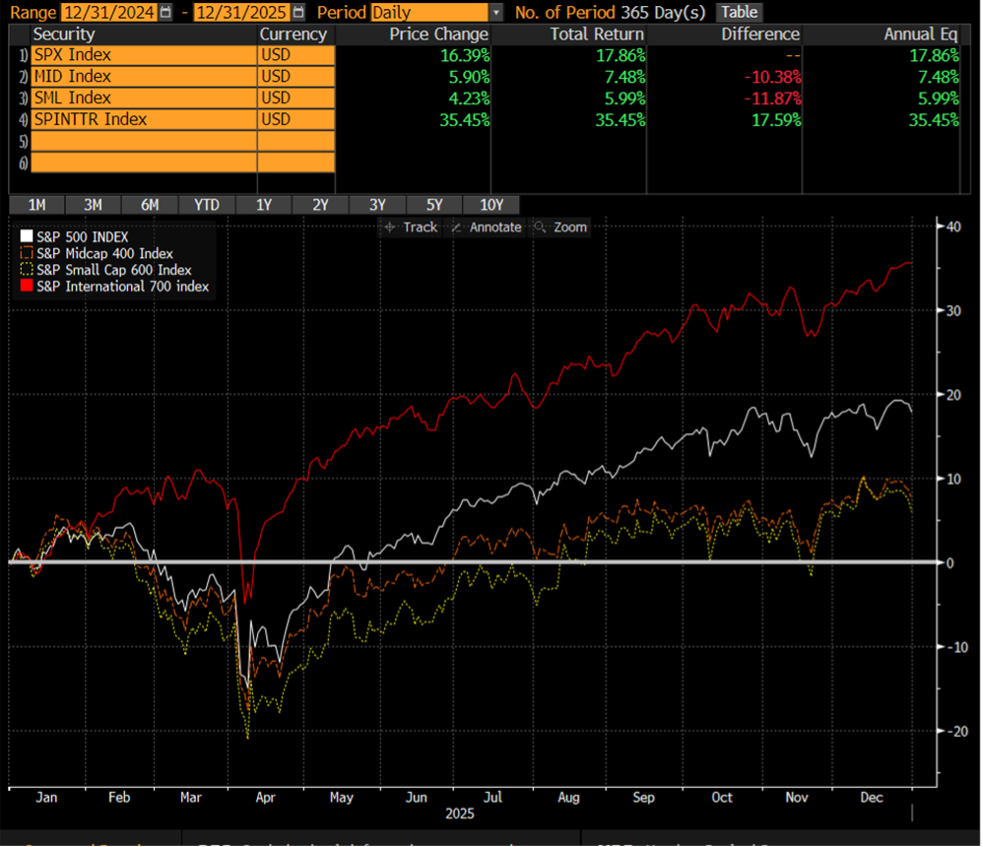This screenshot has width=983, height=847.
Task: Open calendar picker for end date 12/31/2025
Action: point(299,12)
